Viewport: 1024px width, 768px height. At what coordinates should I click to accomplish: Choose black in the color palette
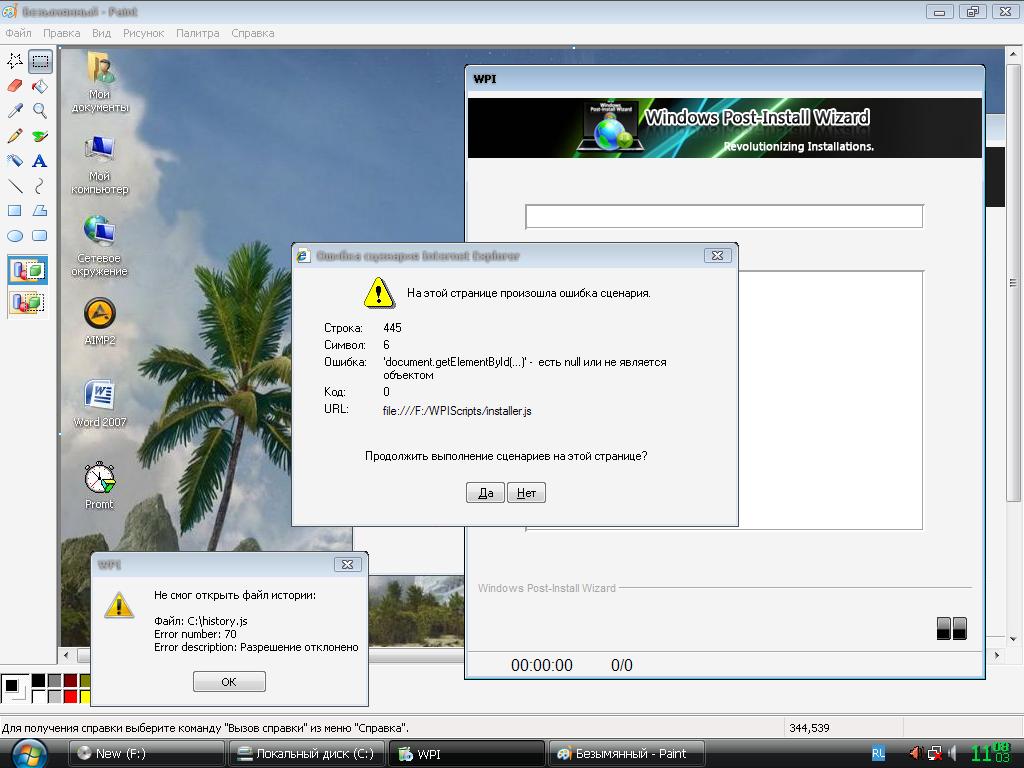point(39,681)
